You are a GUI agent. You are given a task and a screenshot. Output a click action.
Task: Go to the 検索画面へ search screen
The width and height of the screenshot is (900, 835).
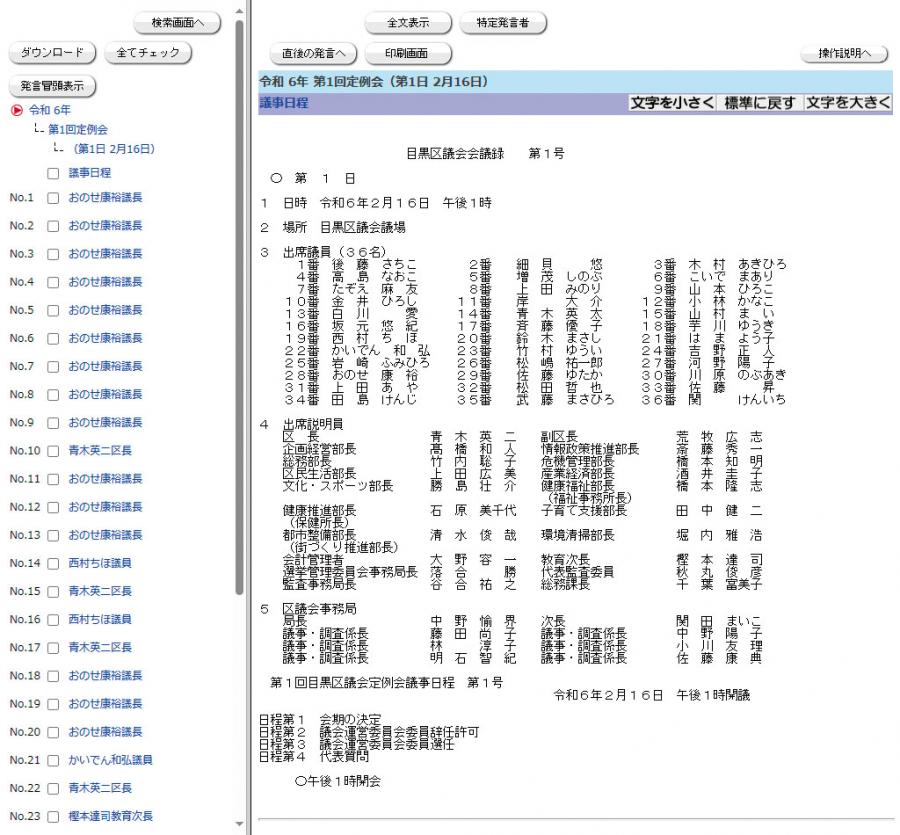(177, 22)
